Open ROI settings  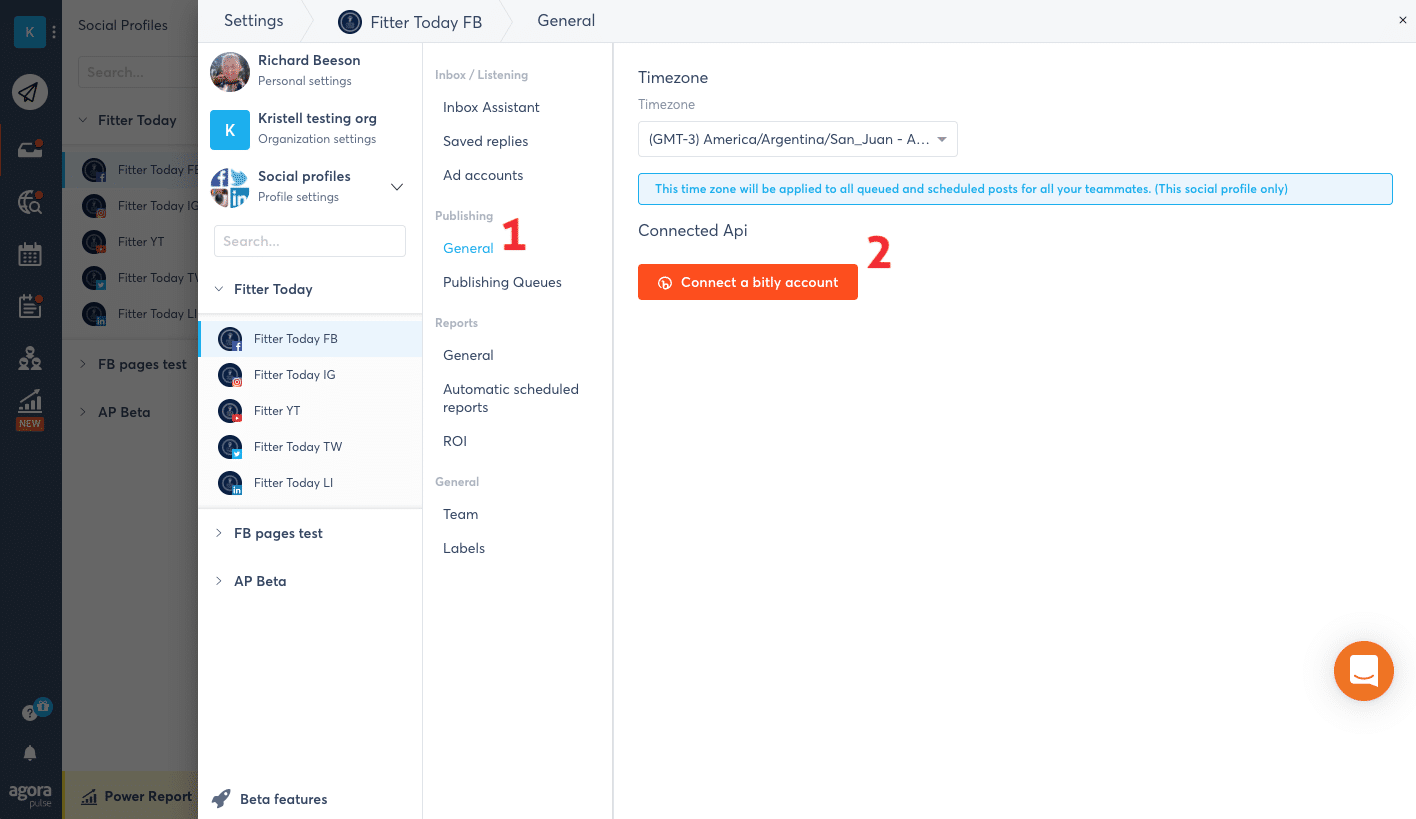pos(455,441)
